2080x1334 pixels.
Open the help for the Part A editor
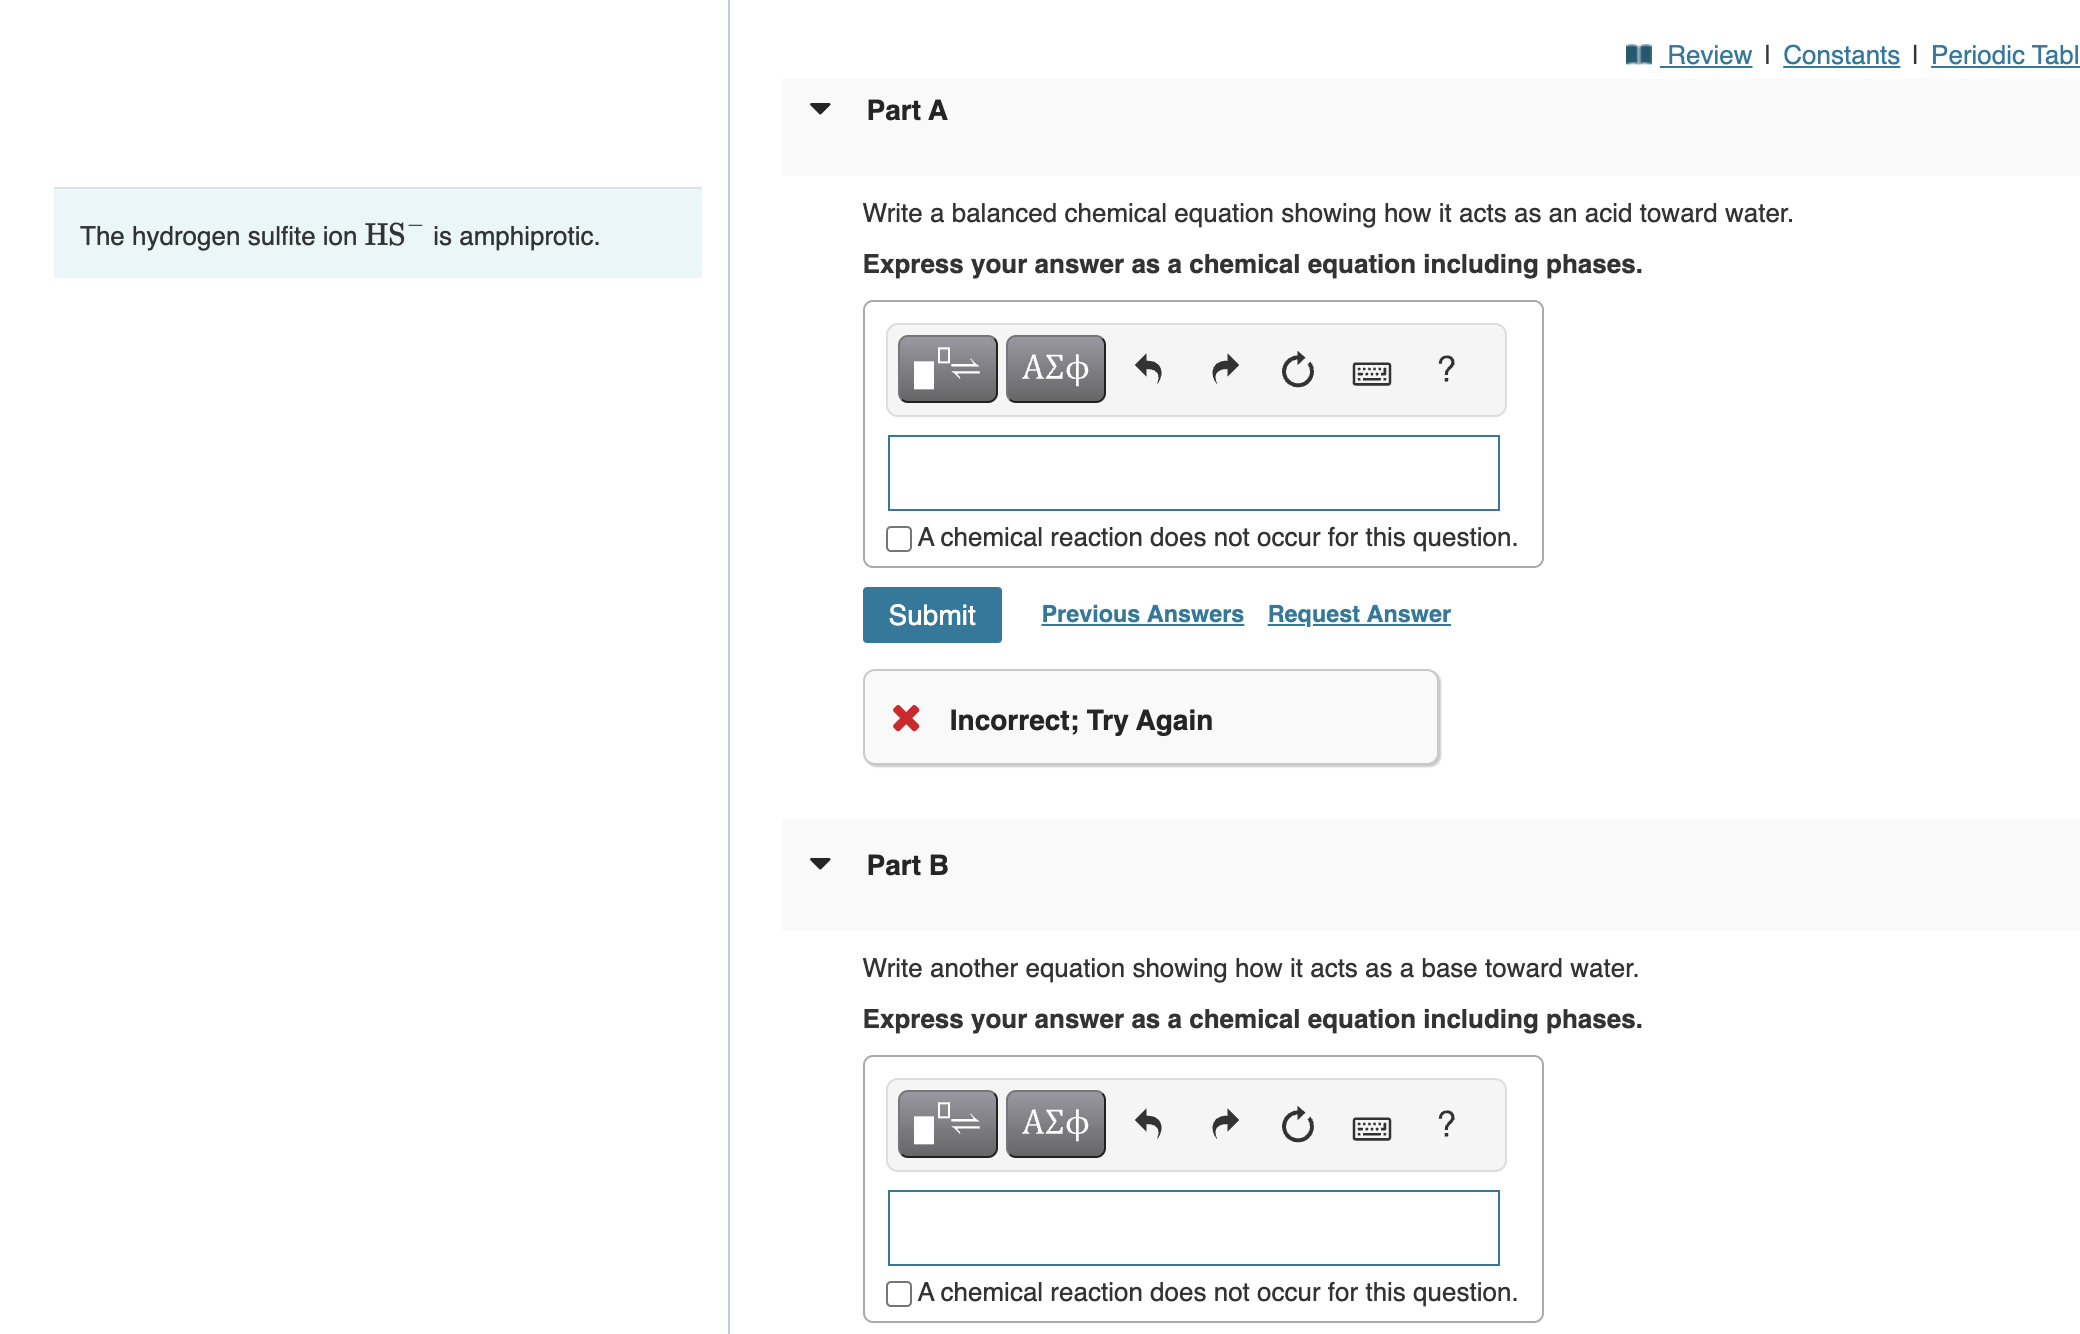1445,370
